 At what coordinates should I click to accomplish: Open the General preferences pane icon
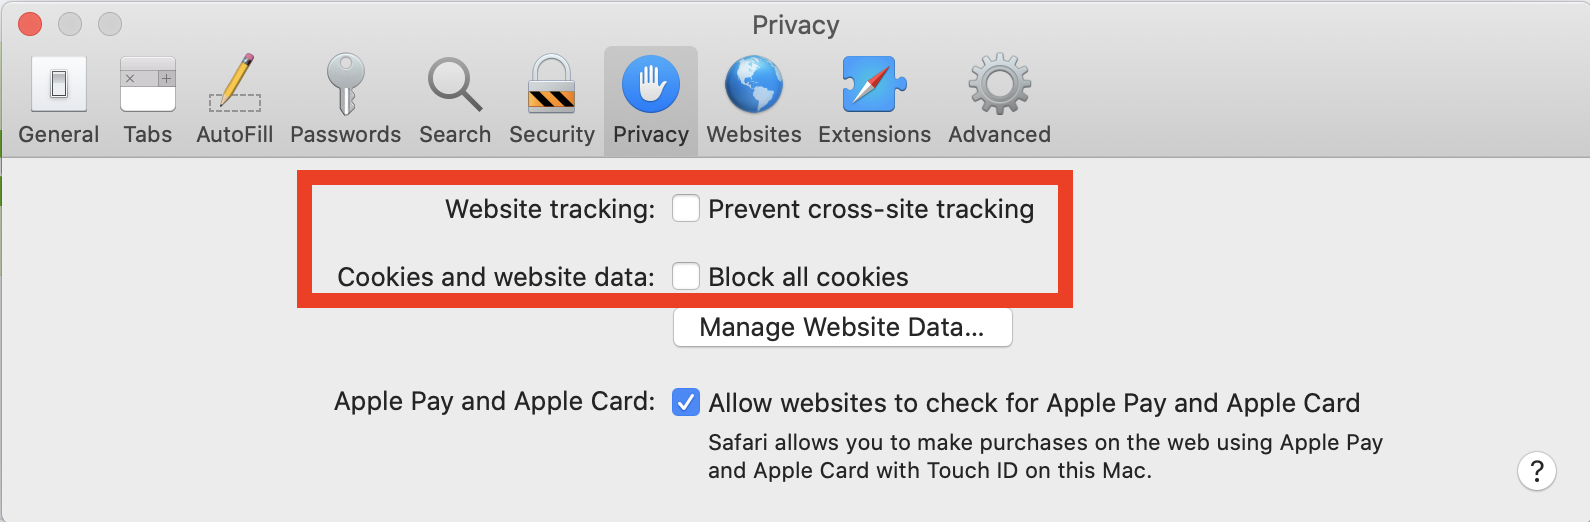click(x=59, y=84)
